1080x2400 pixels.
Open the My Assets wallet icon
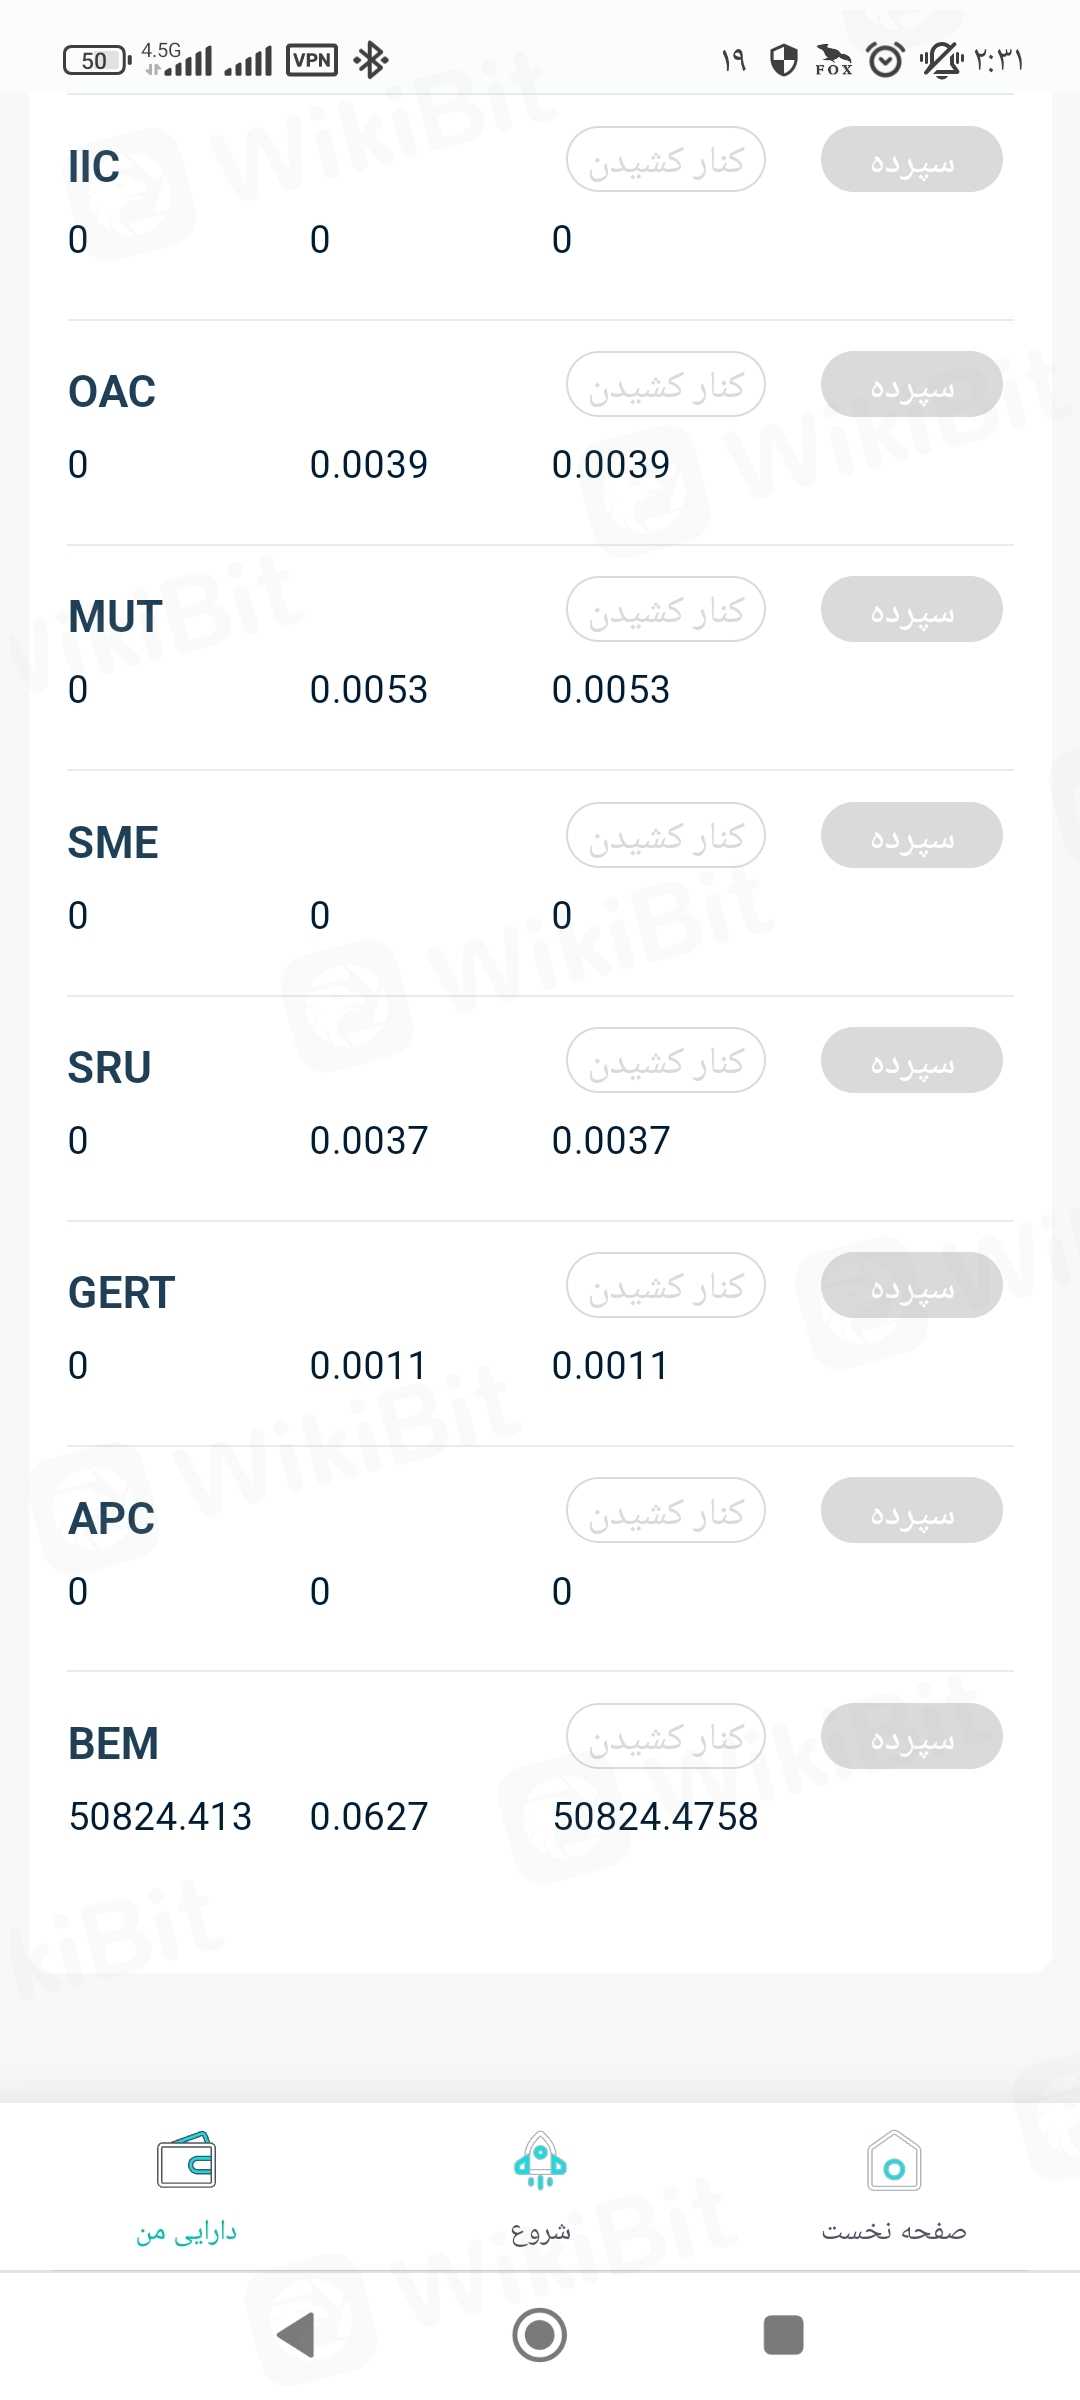[186, 2162]
